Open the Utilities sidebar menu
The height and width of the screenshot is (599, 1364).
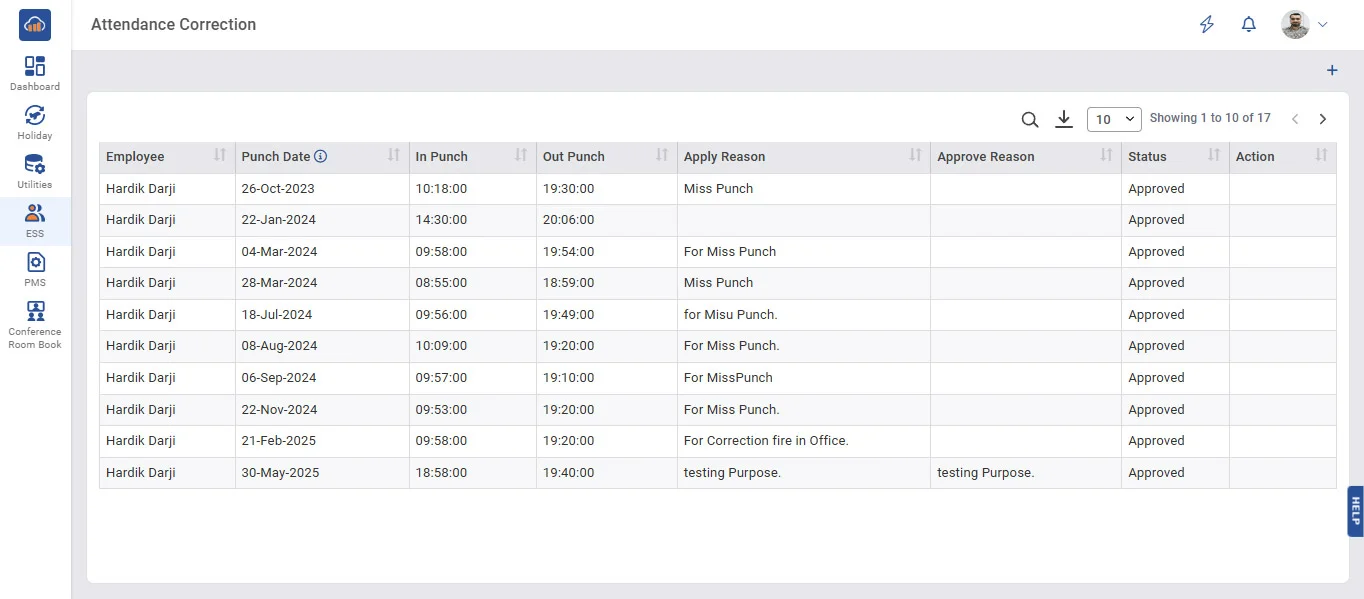[x=35, y=172]
